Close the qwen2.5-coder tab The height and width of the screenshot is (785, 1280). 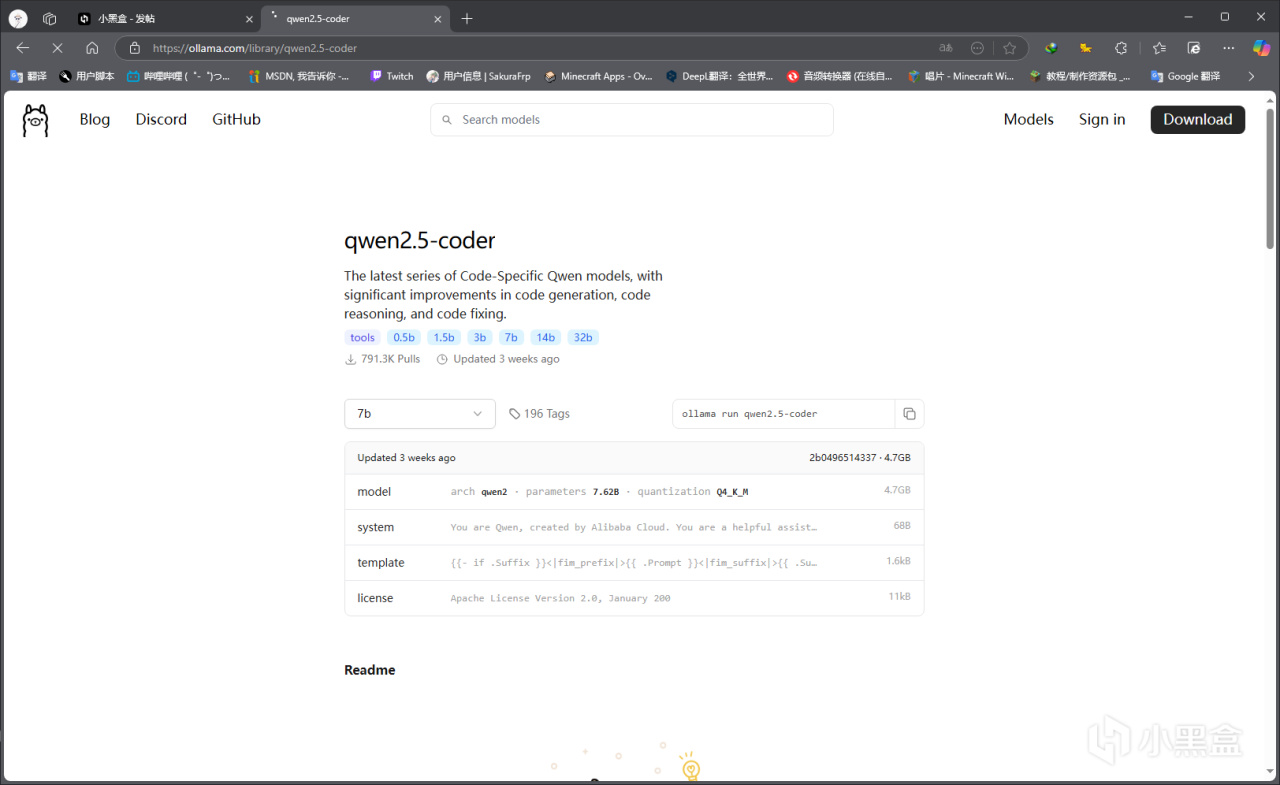[437, 19]
